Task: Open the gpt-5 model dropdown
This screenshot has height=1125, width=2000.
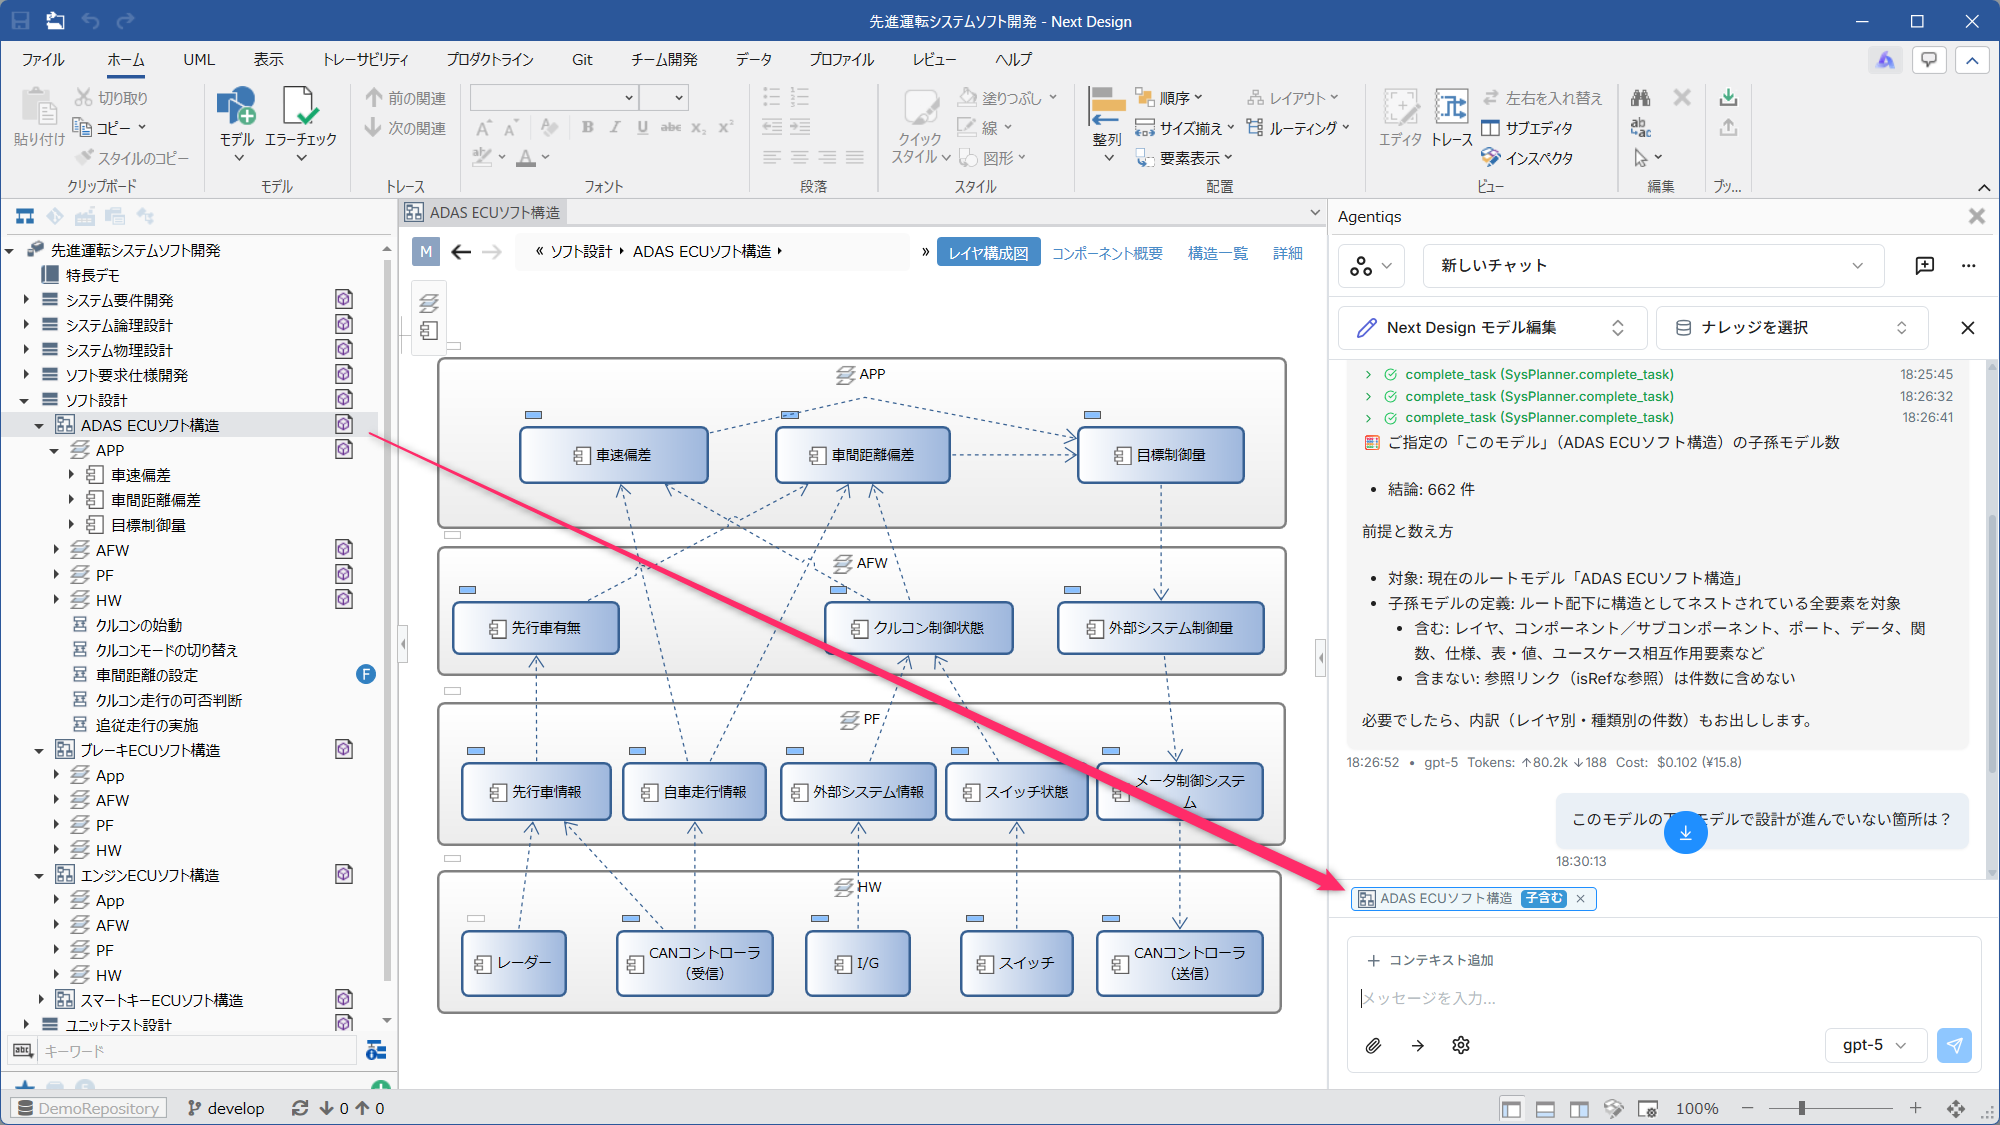Action: pos(1873,1045)
